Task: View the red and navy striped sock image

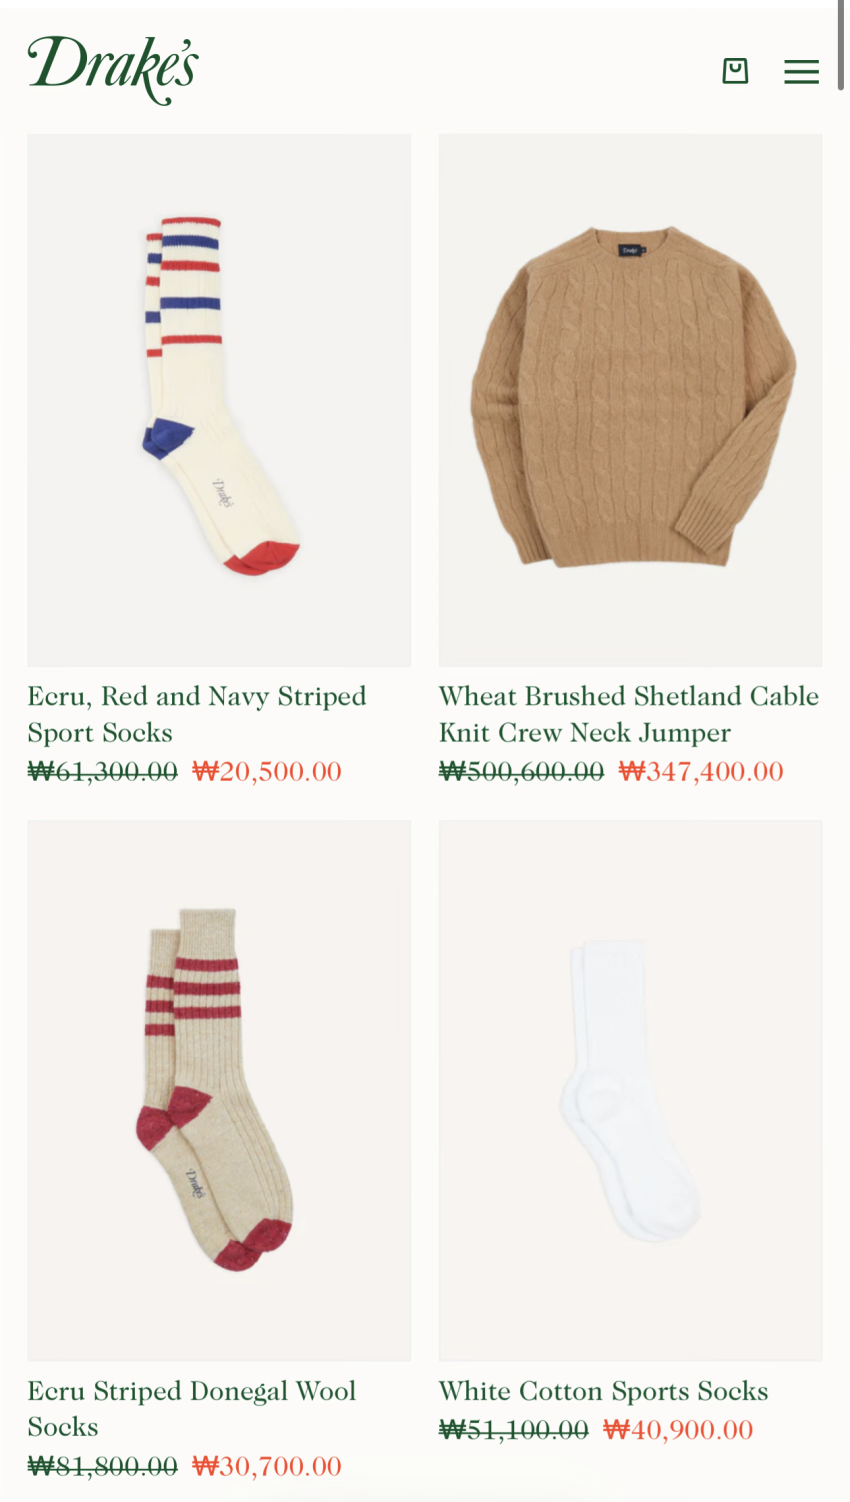Action: click(x=219, y=400)
